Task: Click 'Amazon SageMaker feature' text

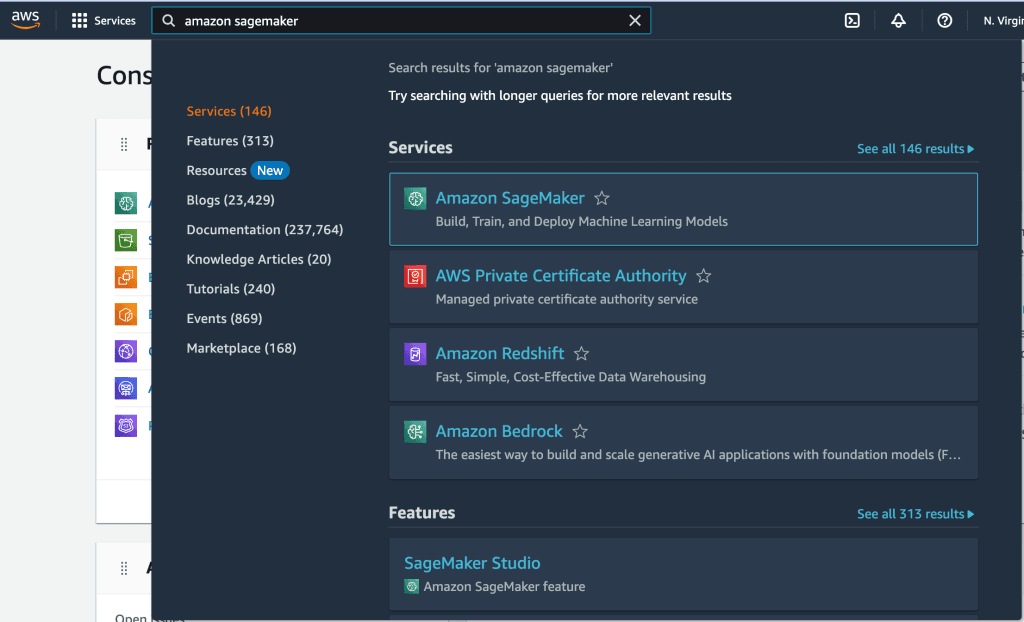Action: pos(504,587)
